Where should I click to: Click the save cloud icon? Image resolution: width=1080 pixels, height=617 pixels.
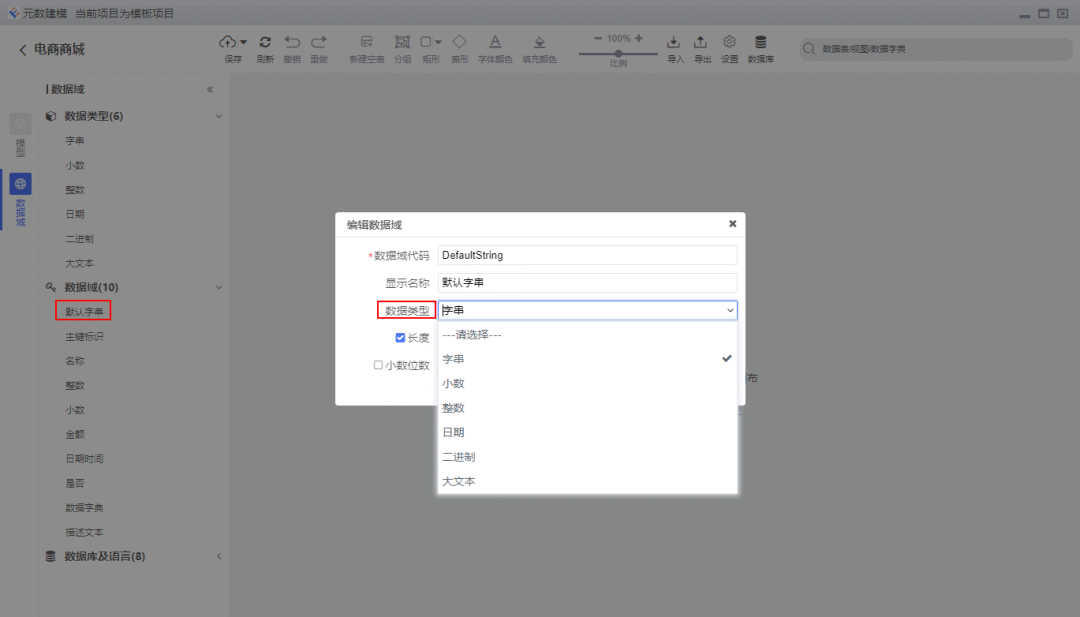tap(228, 42)
